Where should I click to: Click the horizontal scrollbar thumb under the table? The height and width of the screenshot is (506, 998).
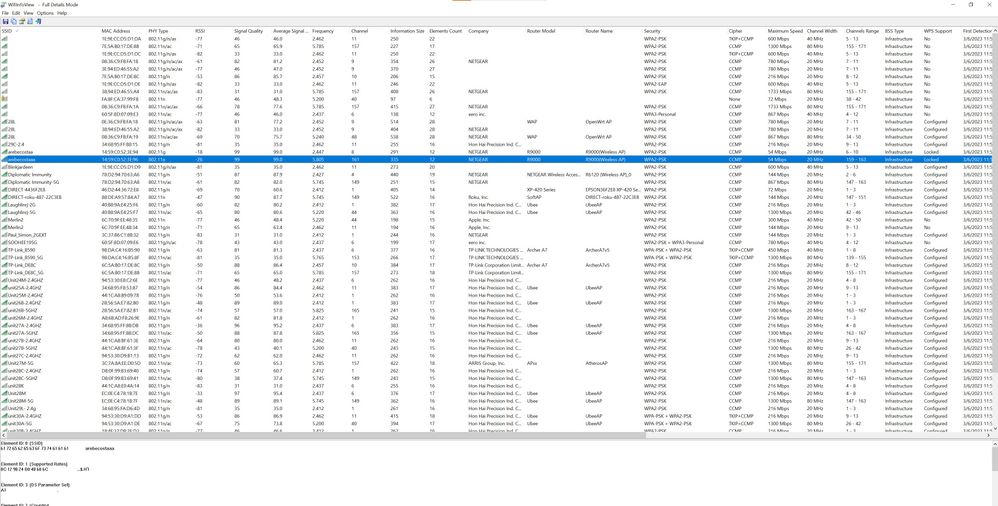click(325, 435)
